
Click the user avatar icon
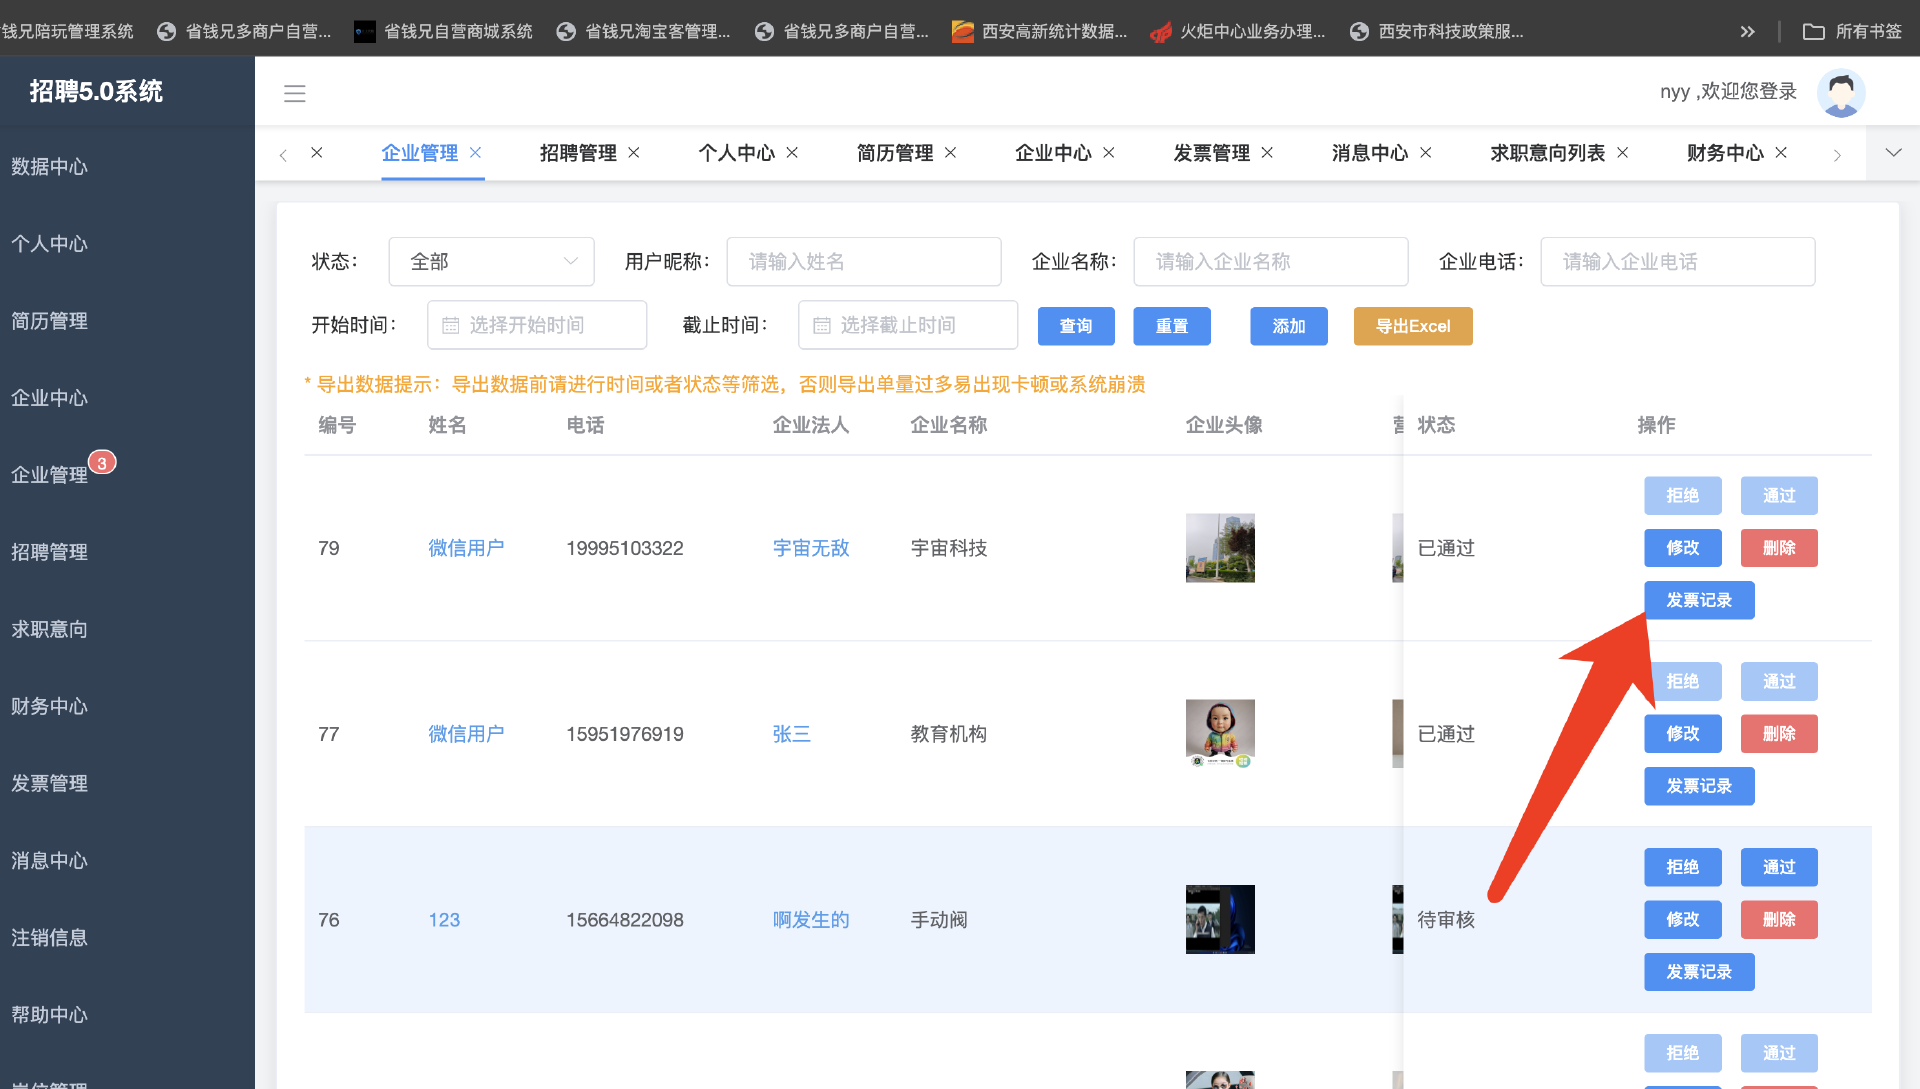[1840, 93]
